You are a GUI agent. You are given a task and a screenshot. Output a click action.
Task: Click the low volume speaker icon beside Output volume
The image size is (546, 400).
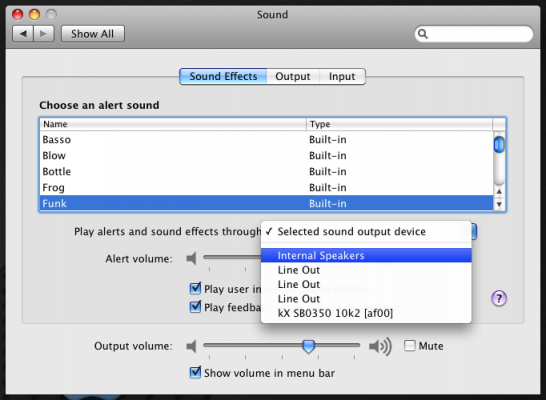(x=192, y=346)
